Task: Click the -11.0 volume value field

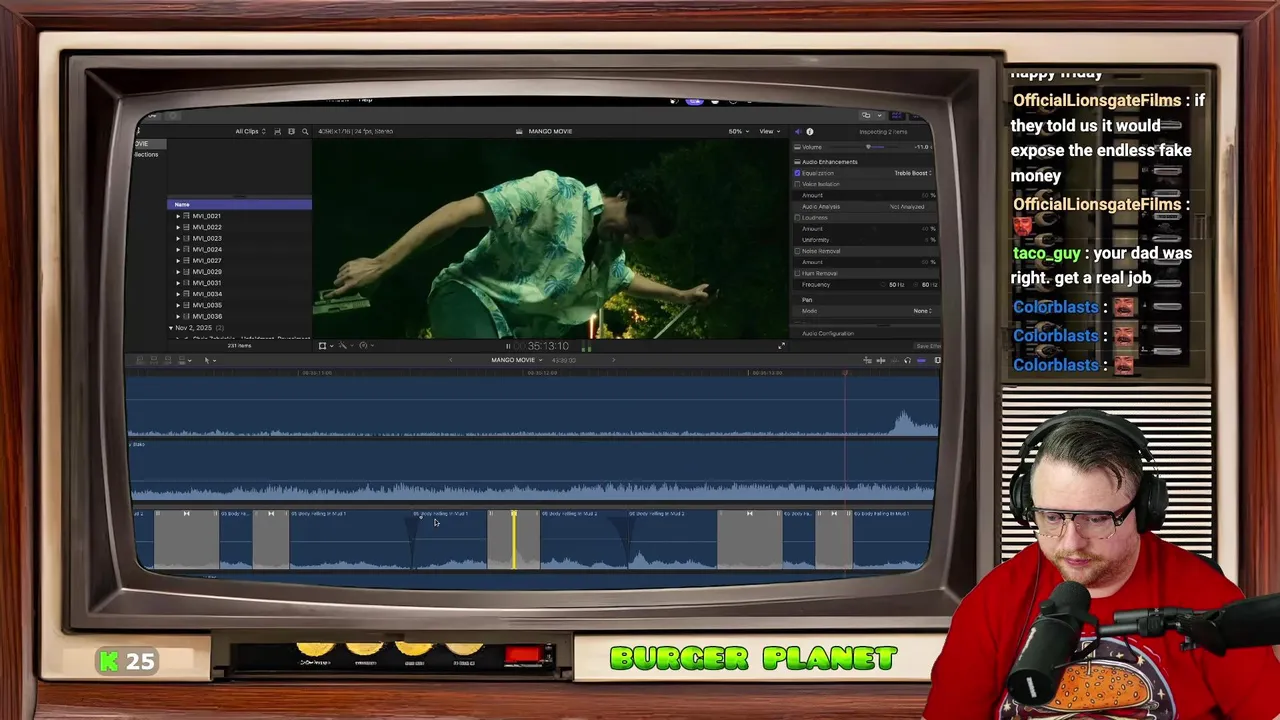Action: tap(922, 147)
